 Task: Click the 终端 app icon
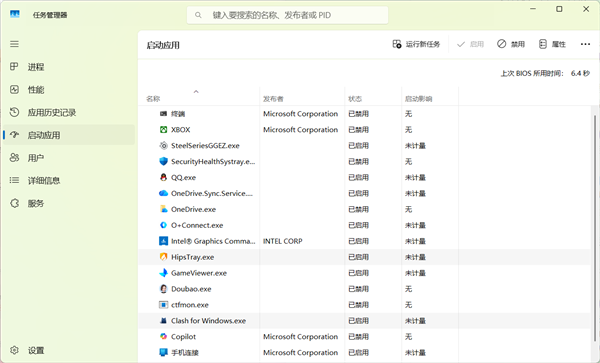pyautogui.click(x=163, y=114)
